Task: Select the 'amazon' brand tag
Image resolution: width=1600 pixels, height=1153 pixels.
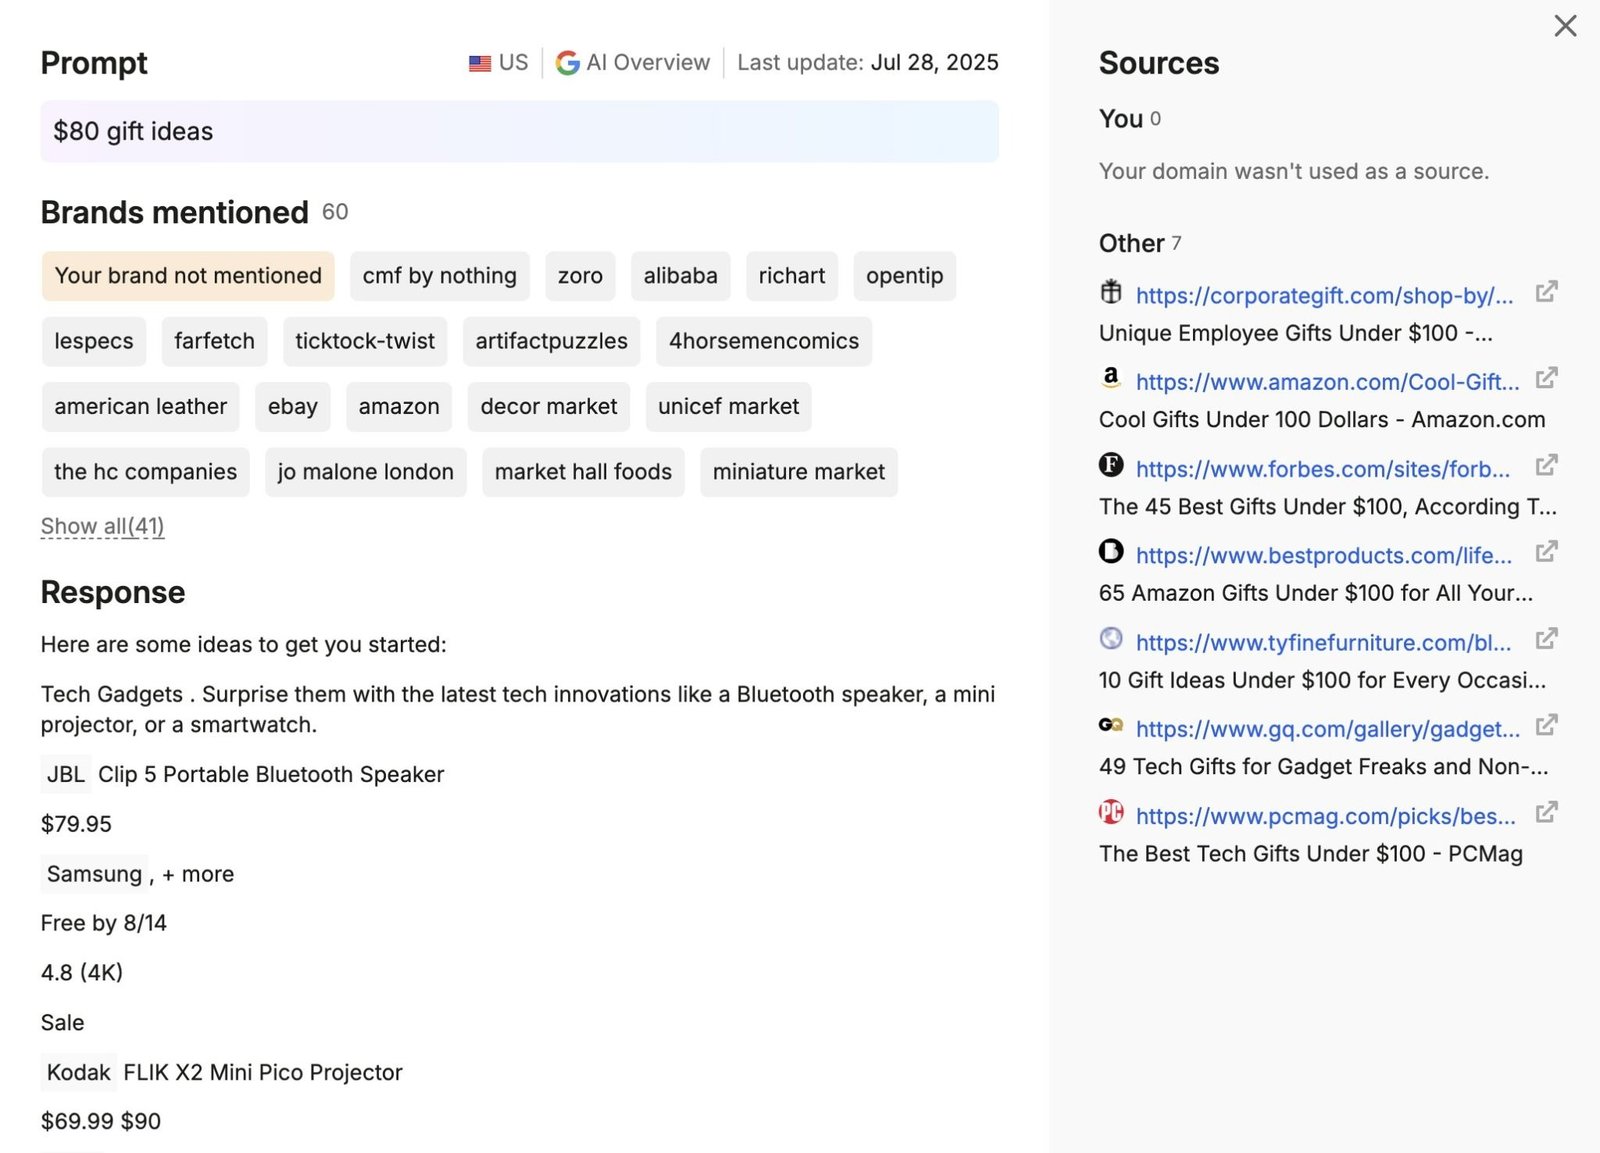Action: tap(399, 407)
